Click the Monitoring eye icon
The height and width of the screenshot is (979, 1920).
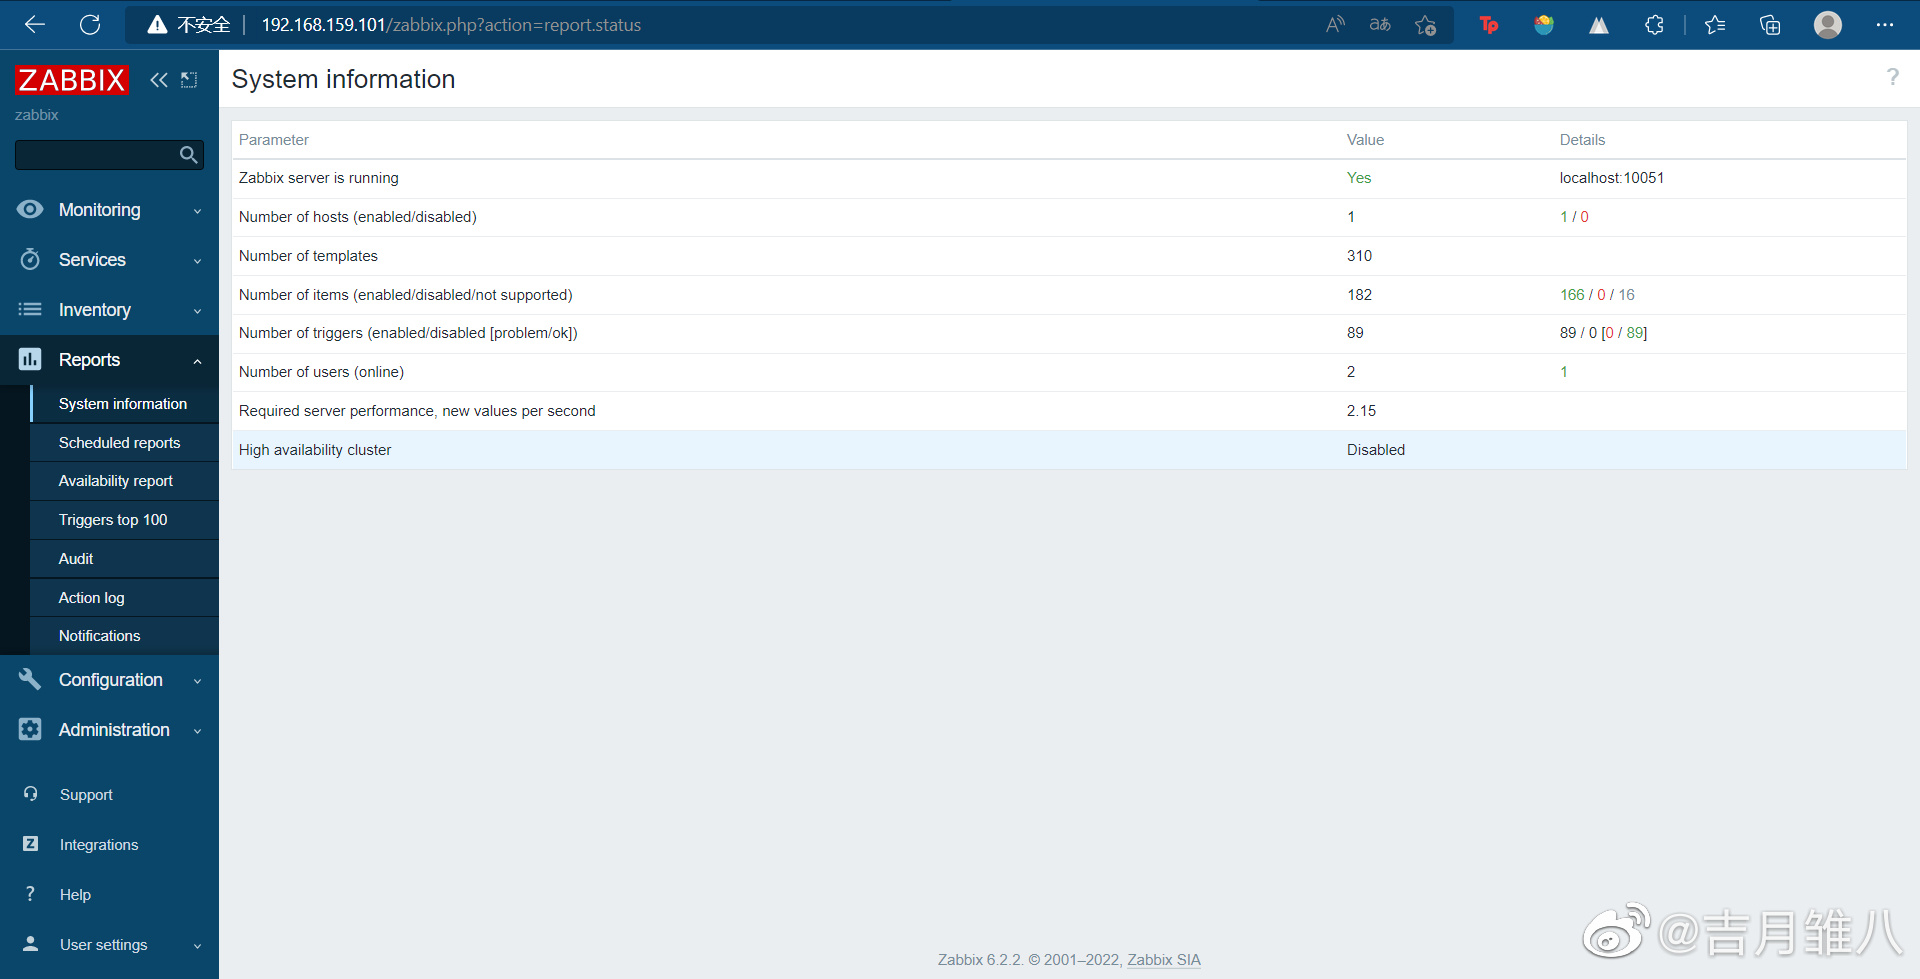[30, 209]
